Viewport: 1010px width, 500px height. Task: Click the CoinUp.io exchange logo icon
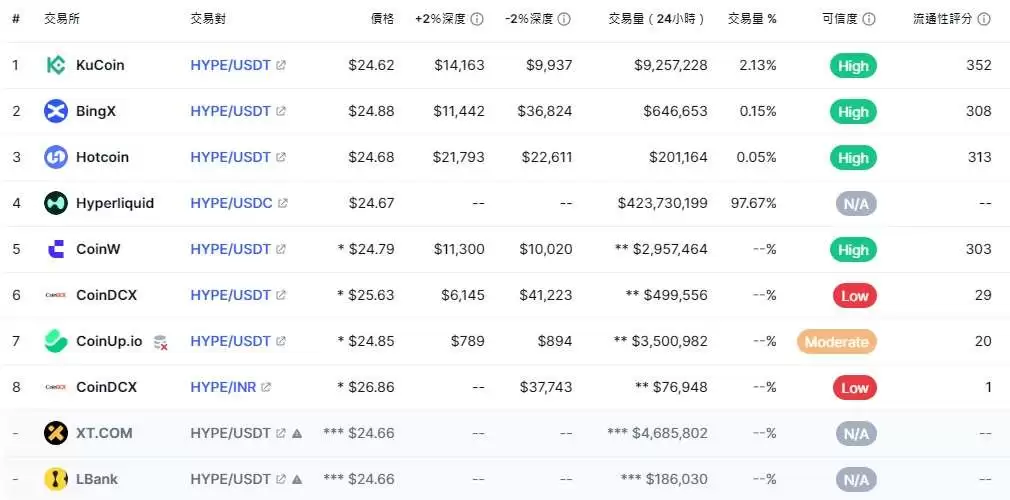[x=56, y=341]
